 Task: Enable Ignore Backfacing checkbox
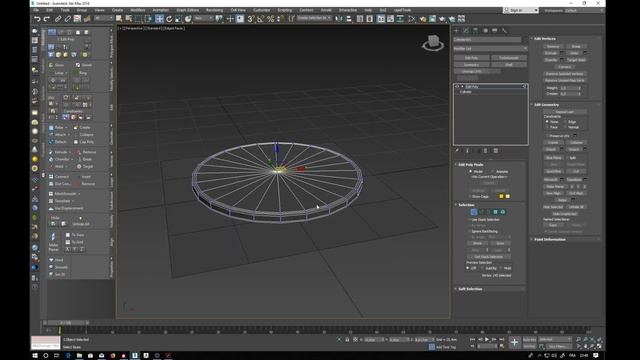[x=469, y=231]
